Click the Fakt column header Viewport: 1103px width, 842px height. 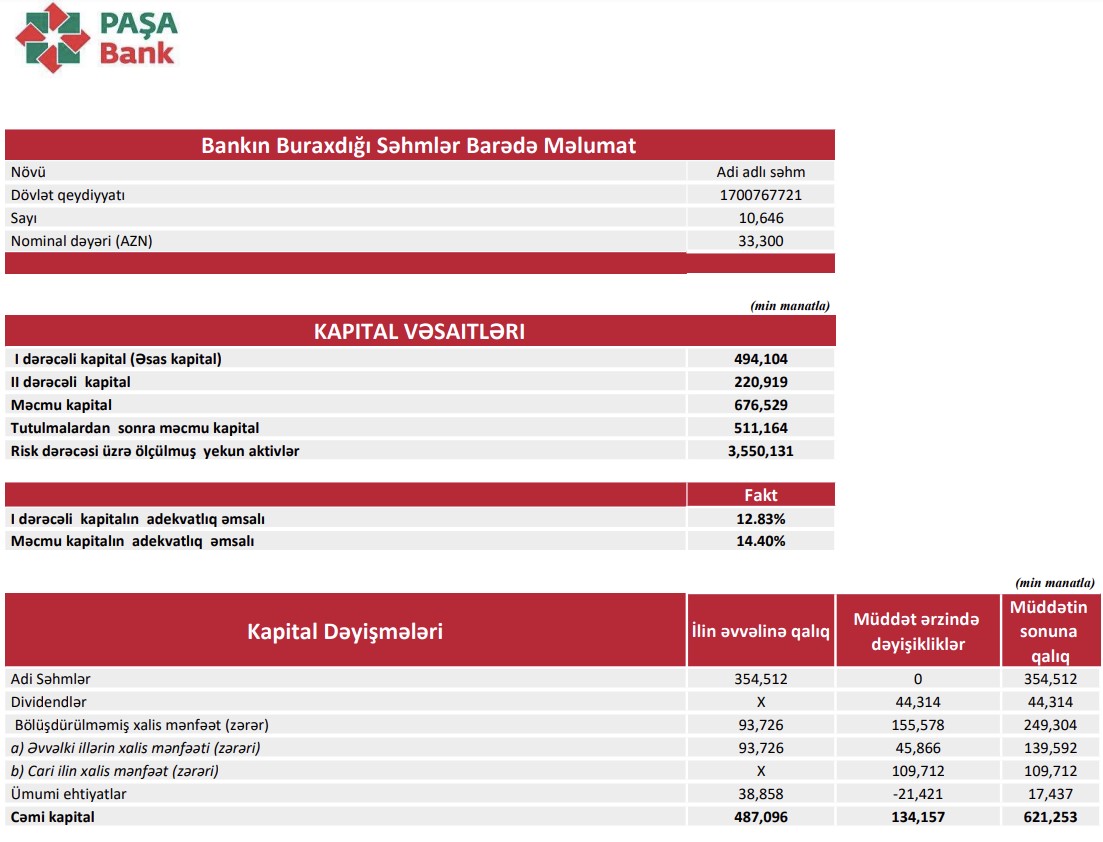point(760,495)
